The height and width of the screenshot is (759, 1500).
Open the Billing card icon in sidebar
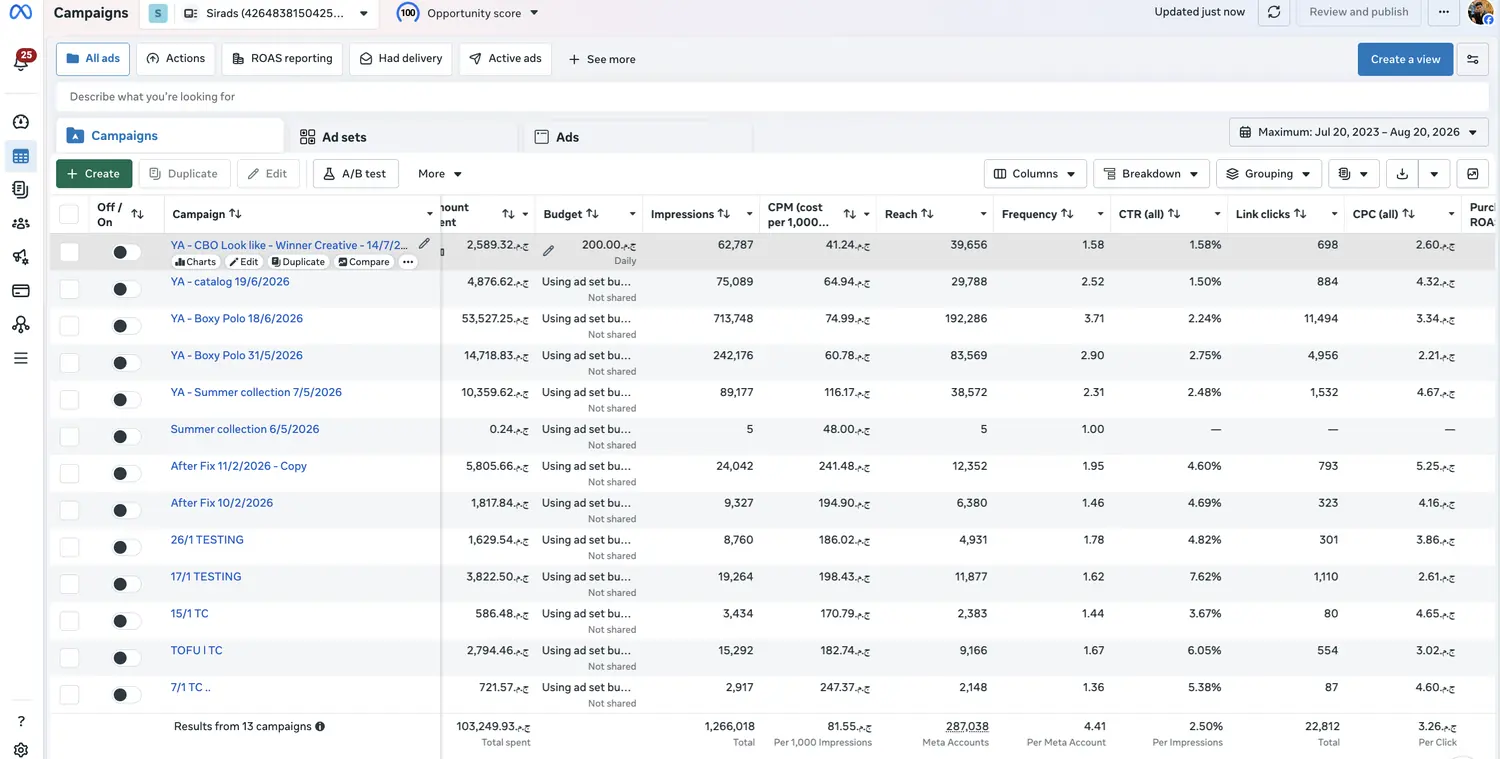pos(21,291)
